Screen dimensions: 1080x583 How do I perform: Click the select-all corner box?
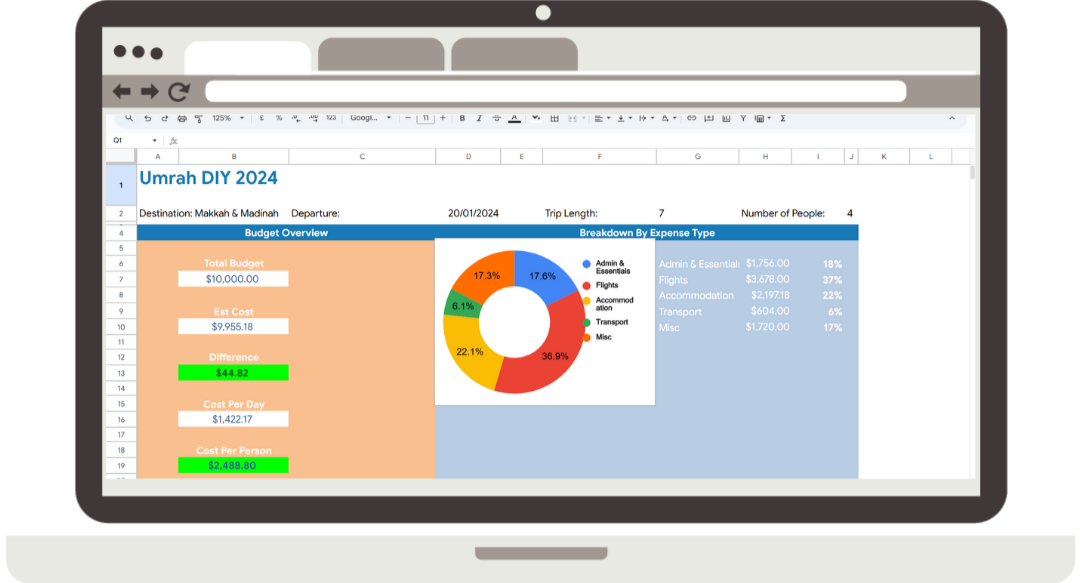121,156
